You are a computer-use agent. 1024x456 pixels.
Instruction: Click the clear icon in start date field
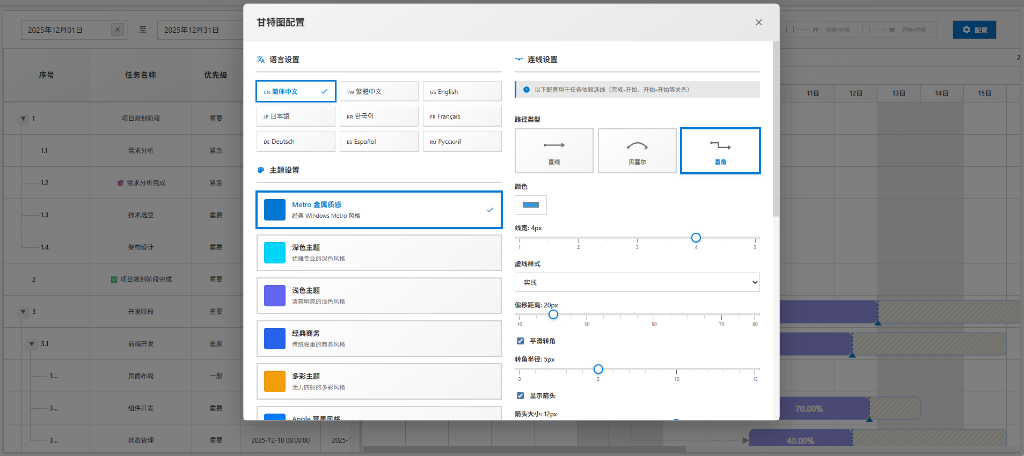point(117,30)
